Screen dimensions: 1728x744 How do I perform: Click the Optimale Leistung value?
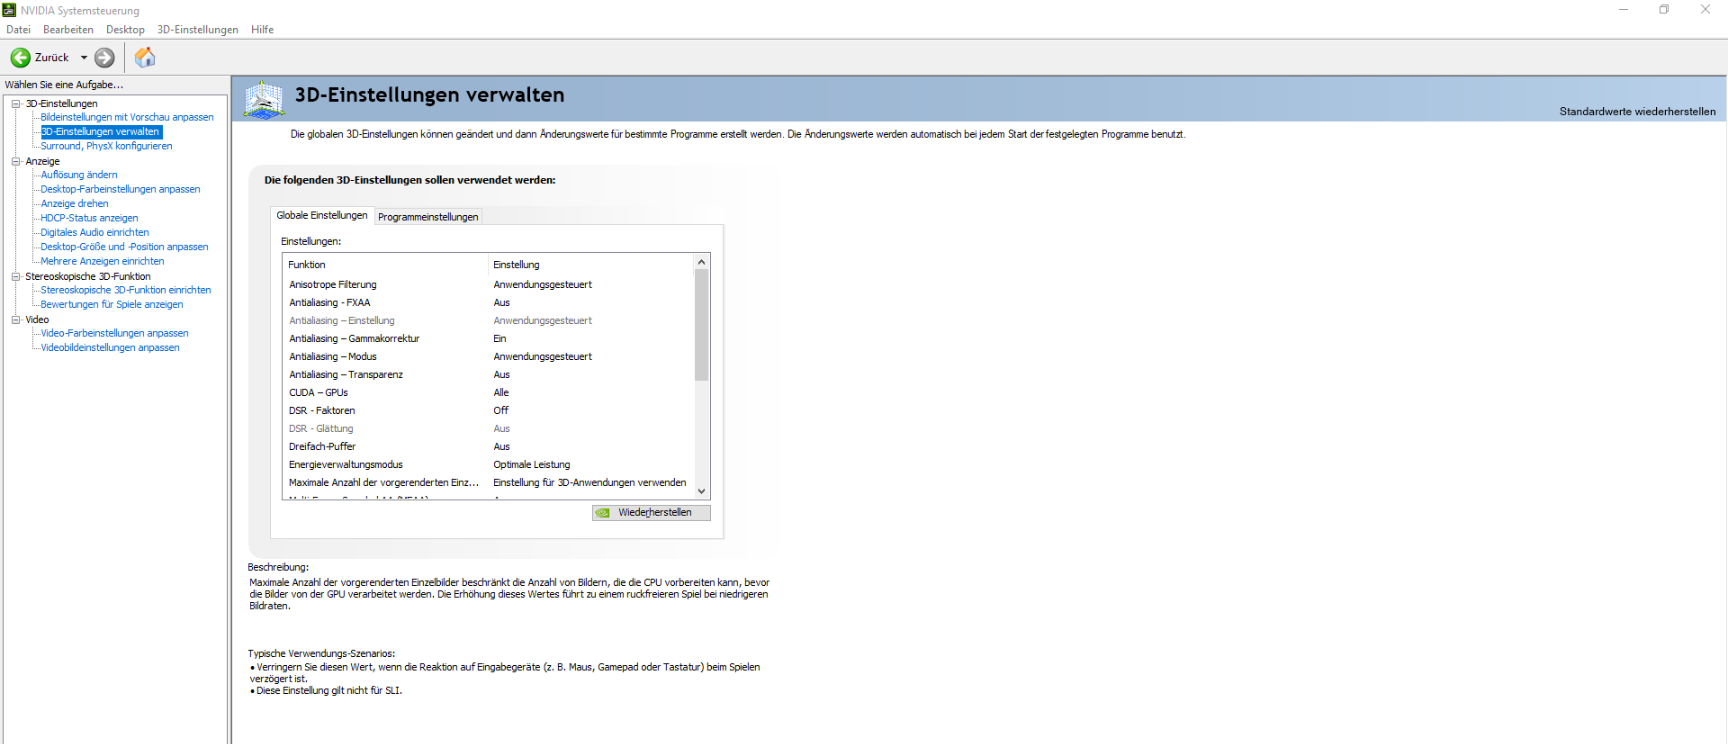pyautogui.click(x=531, y=465)
